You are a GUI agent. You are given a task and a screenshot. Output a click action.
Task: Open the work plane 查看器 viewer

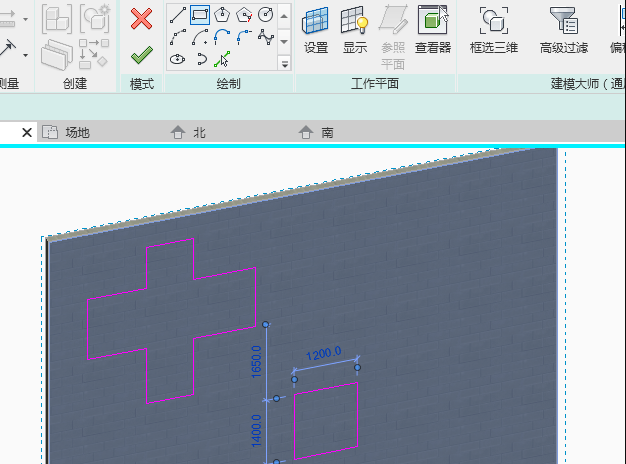(433, 30)
